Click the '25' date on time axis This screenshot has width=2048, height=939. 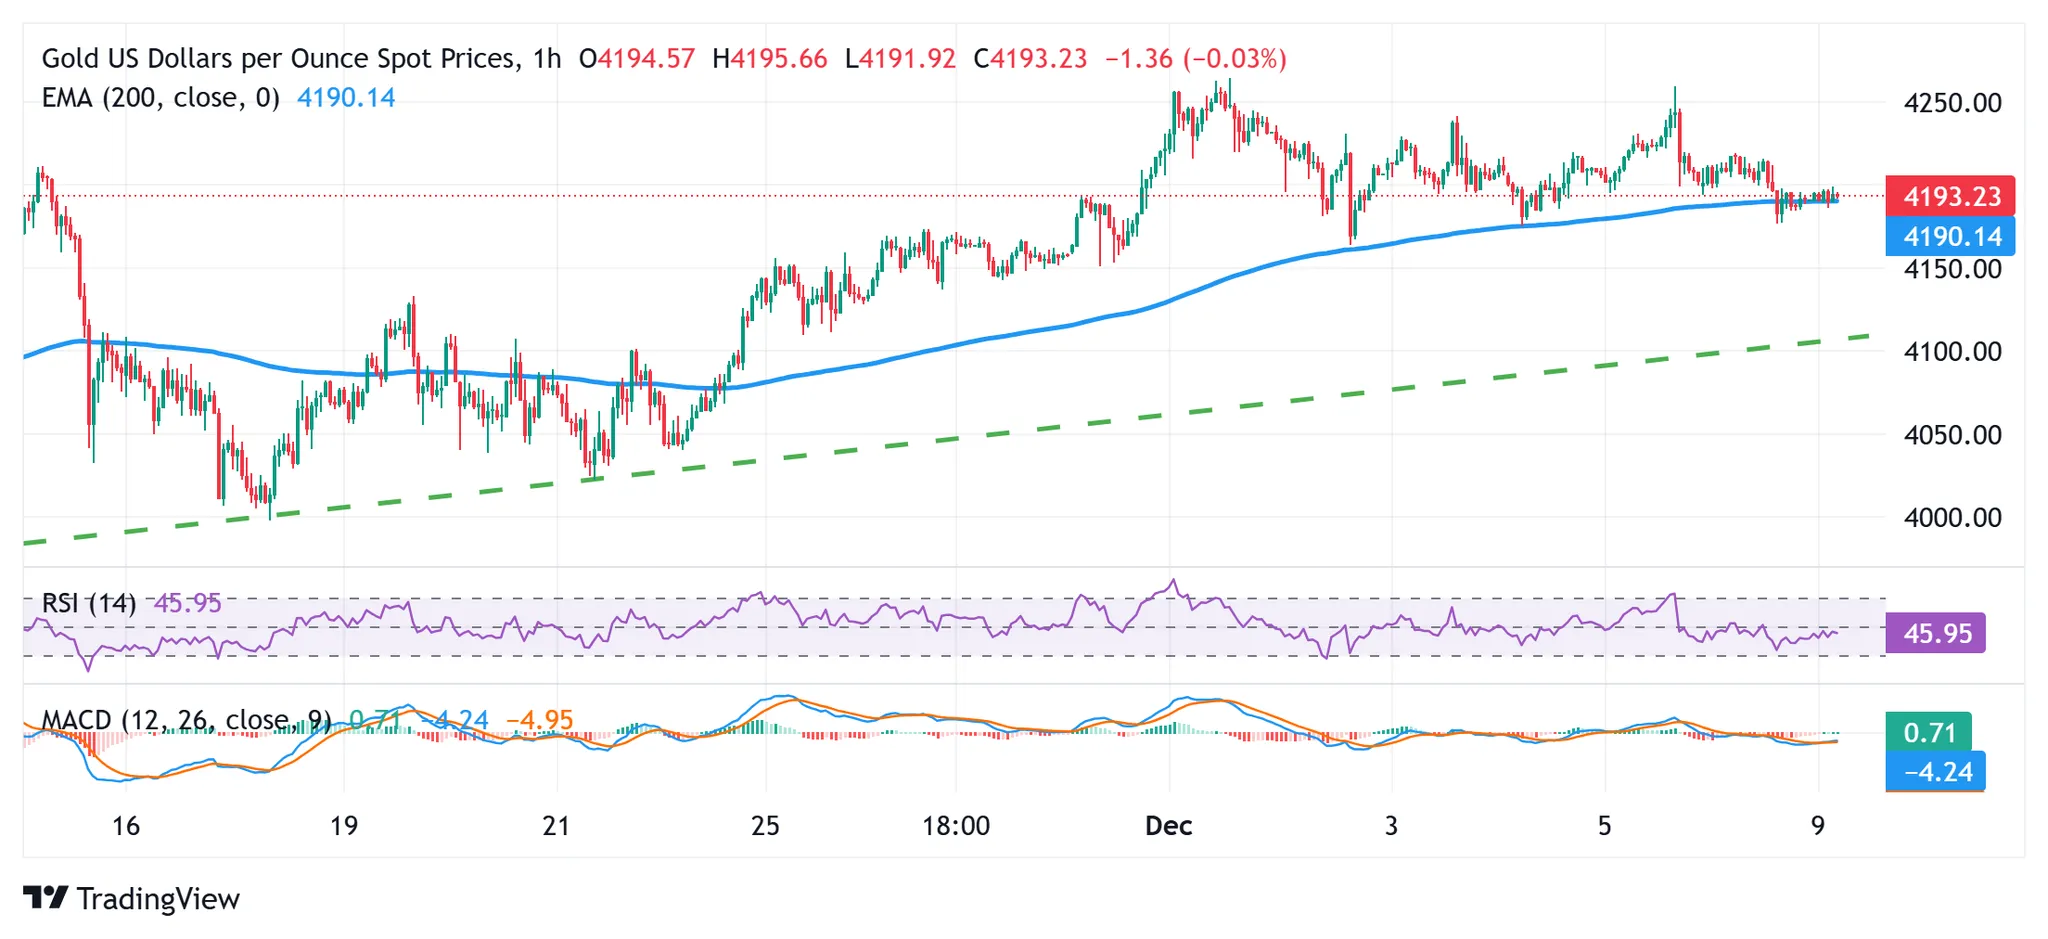(765, 826)
